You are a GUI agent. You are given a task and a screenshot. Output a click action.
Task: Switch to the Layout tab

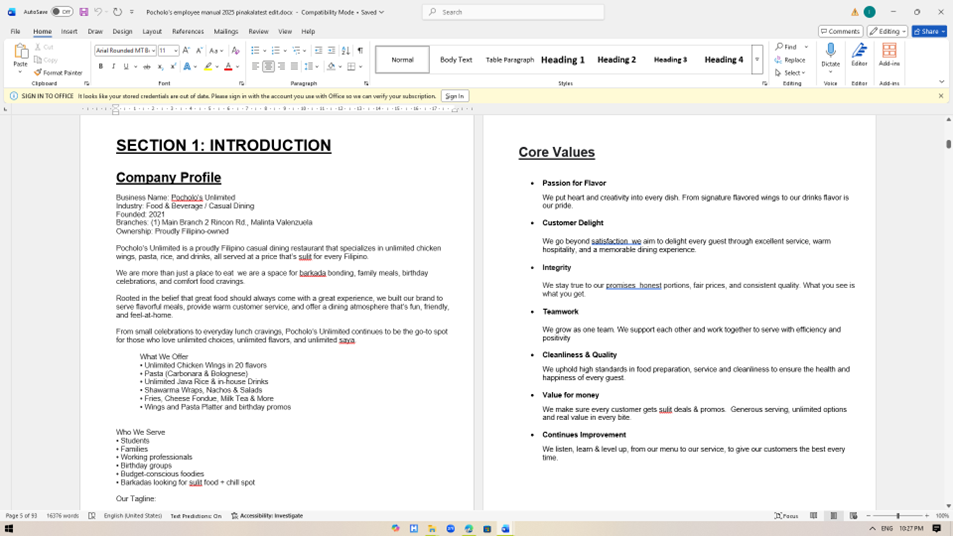coord(152,32)
